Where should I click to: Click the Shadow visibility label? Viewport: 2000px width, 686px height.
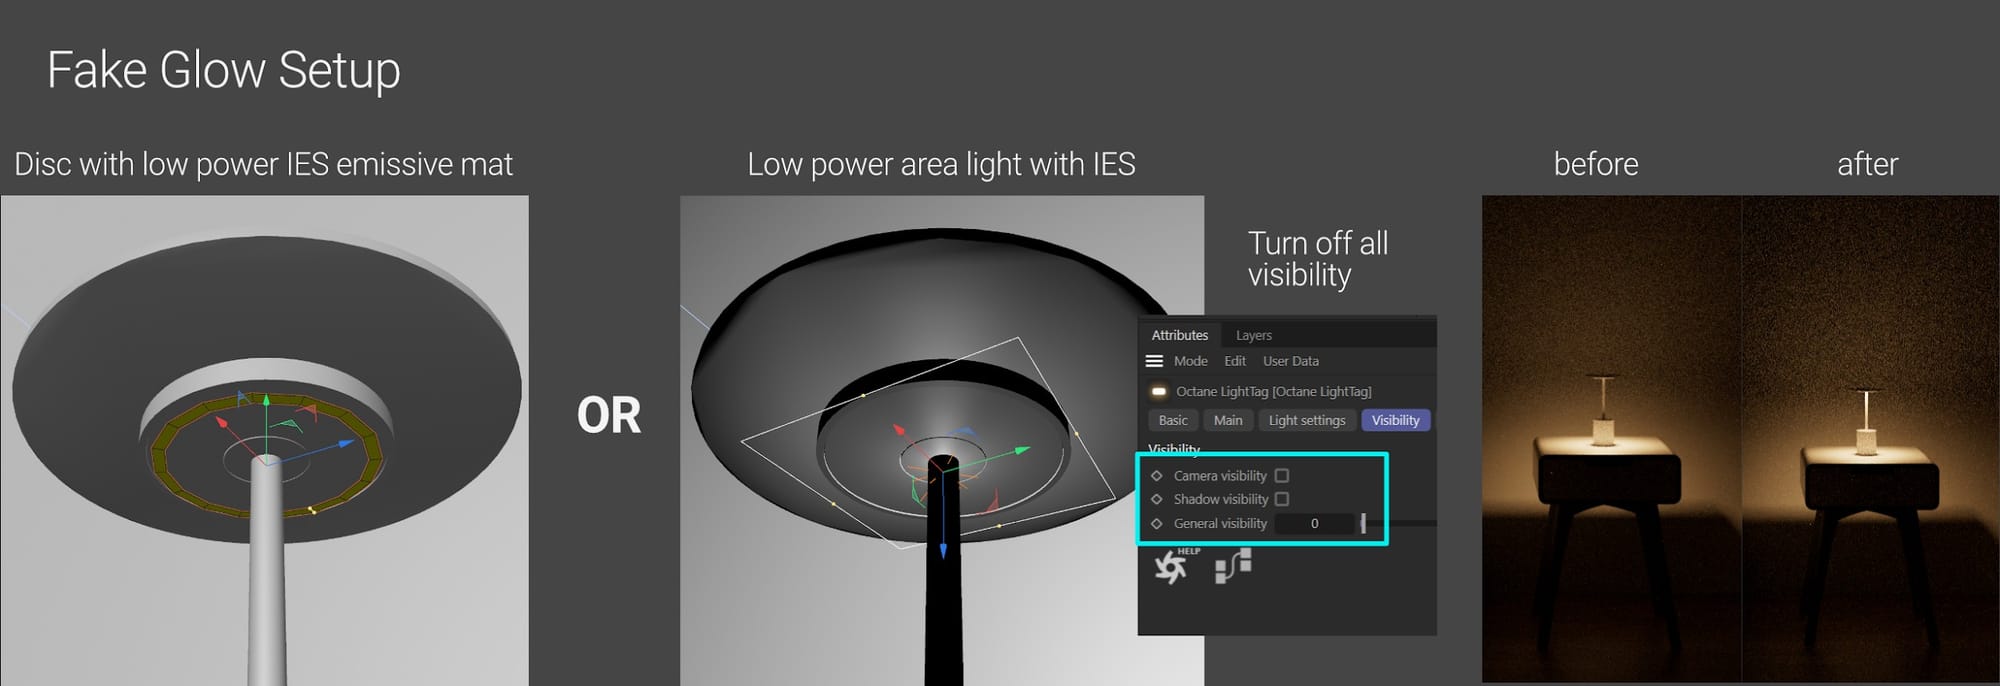(1220, 499)
